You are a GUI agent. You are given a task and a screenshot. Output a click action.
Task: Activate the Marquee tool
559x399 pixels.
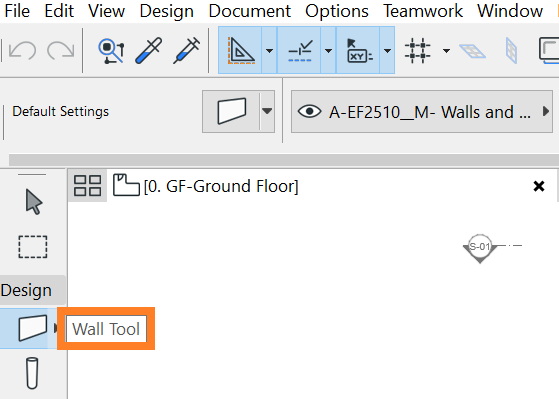[x=33, y=246]
